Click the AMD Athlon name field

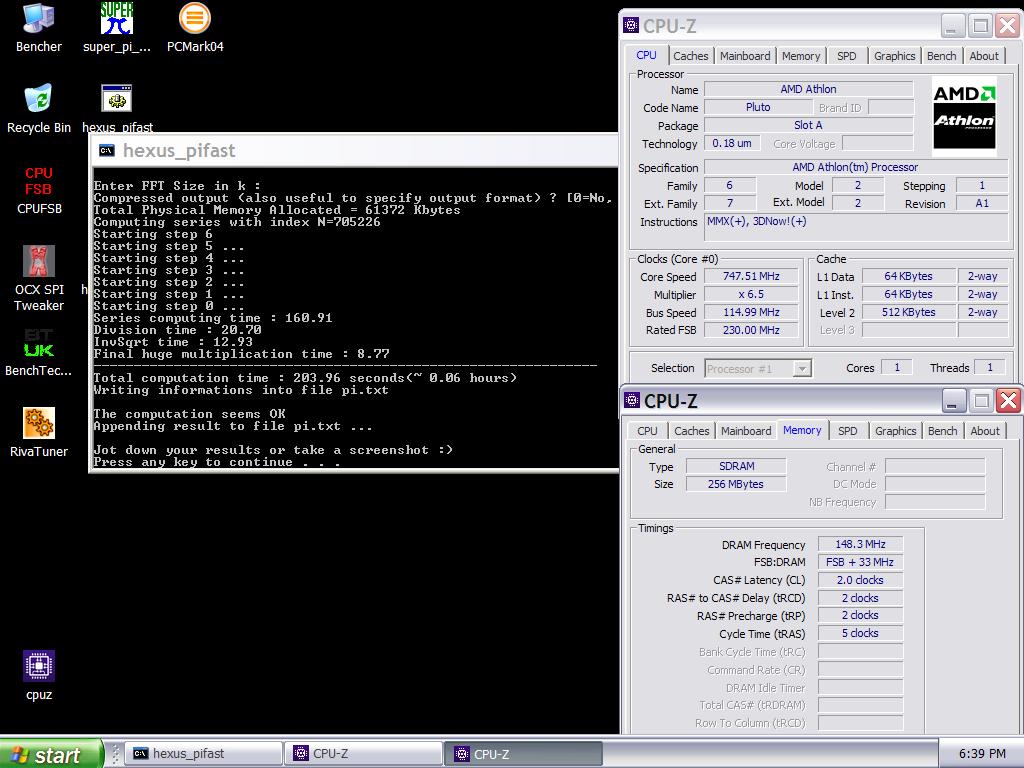click(x=808, y=89)
